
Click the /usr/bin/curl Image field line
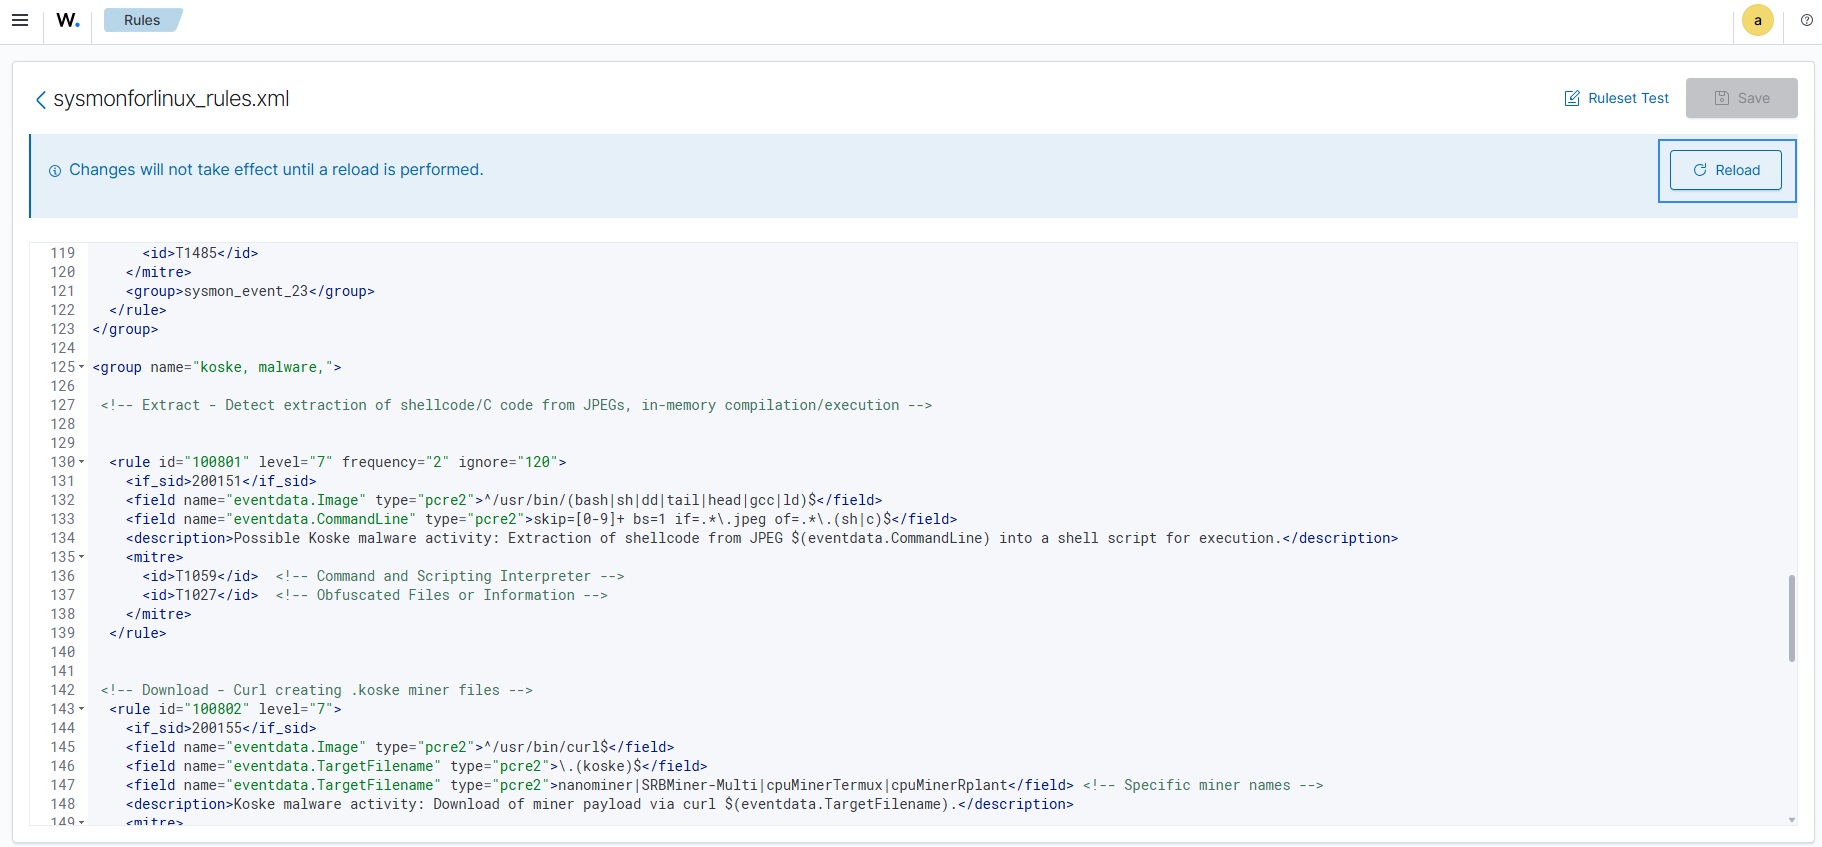pos(400,747)
